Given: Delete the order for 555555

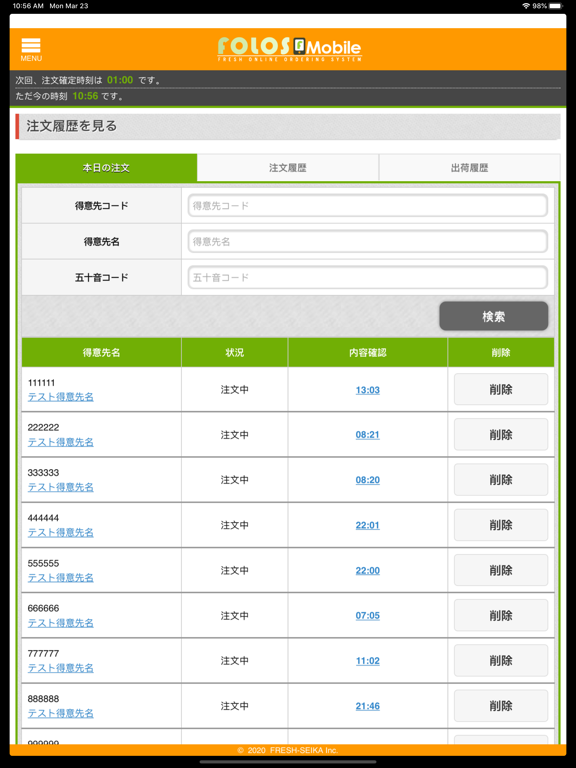Looking at the screenshot, I should 501,570.
